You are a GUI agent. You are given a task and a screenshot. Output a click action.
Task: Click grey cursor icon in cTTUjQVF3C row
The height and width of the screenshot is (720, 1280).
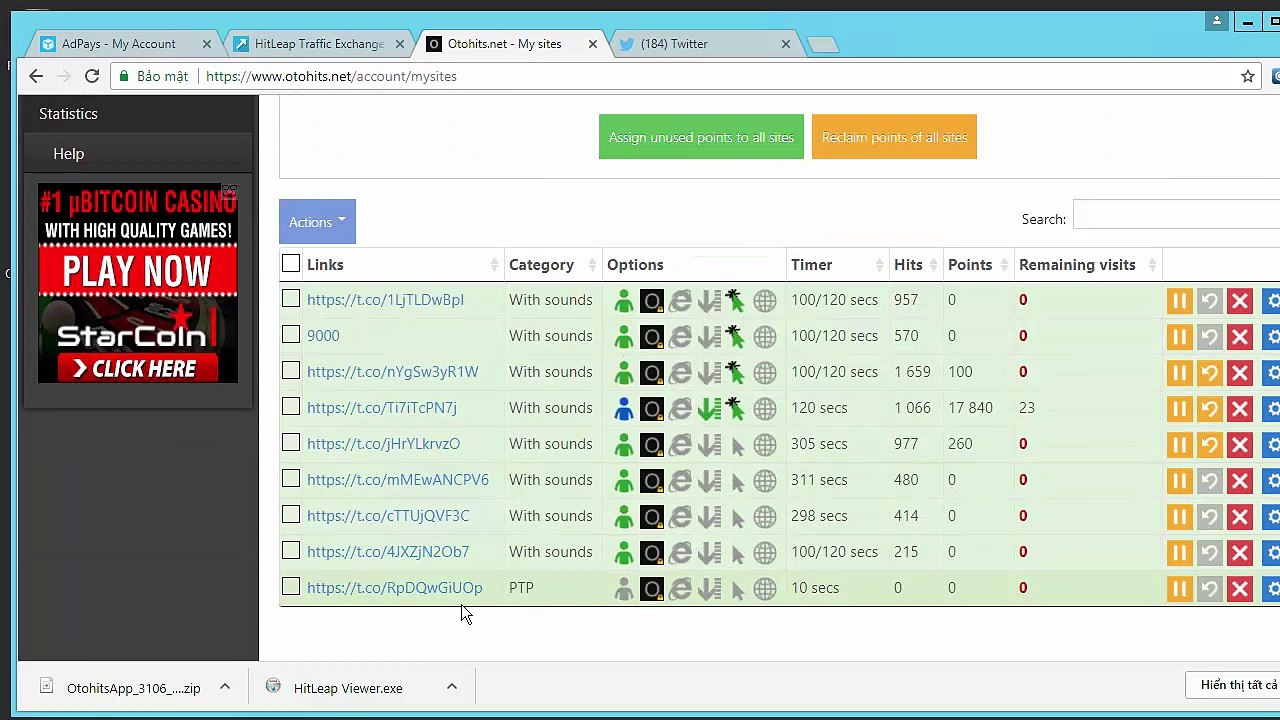tap(737, 517)
